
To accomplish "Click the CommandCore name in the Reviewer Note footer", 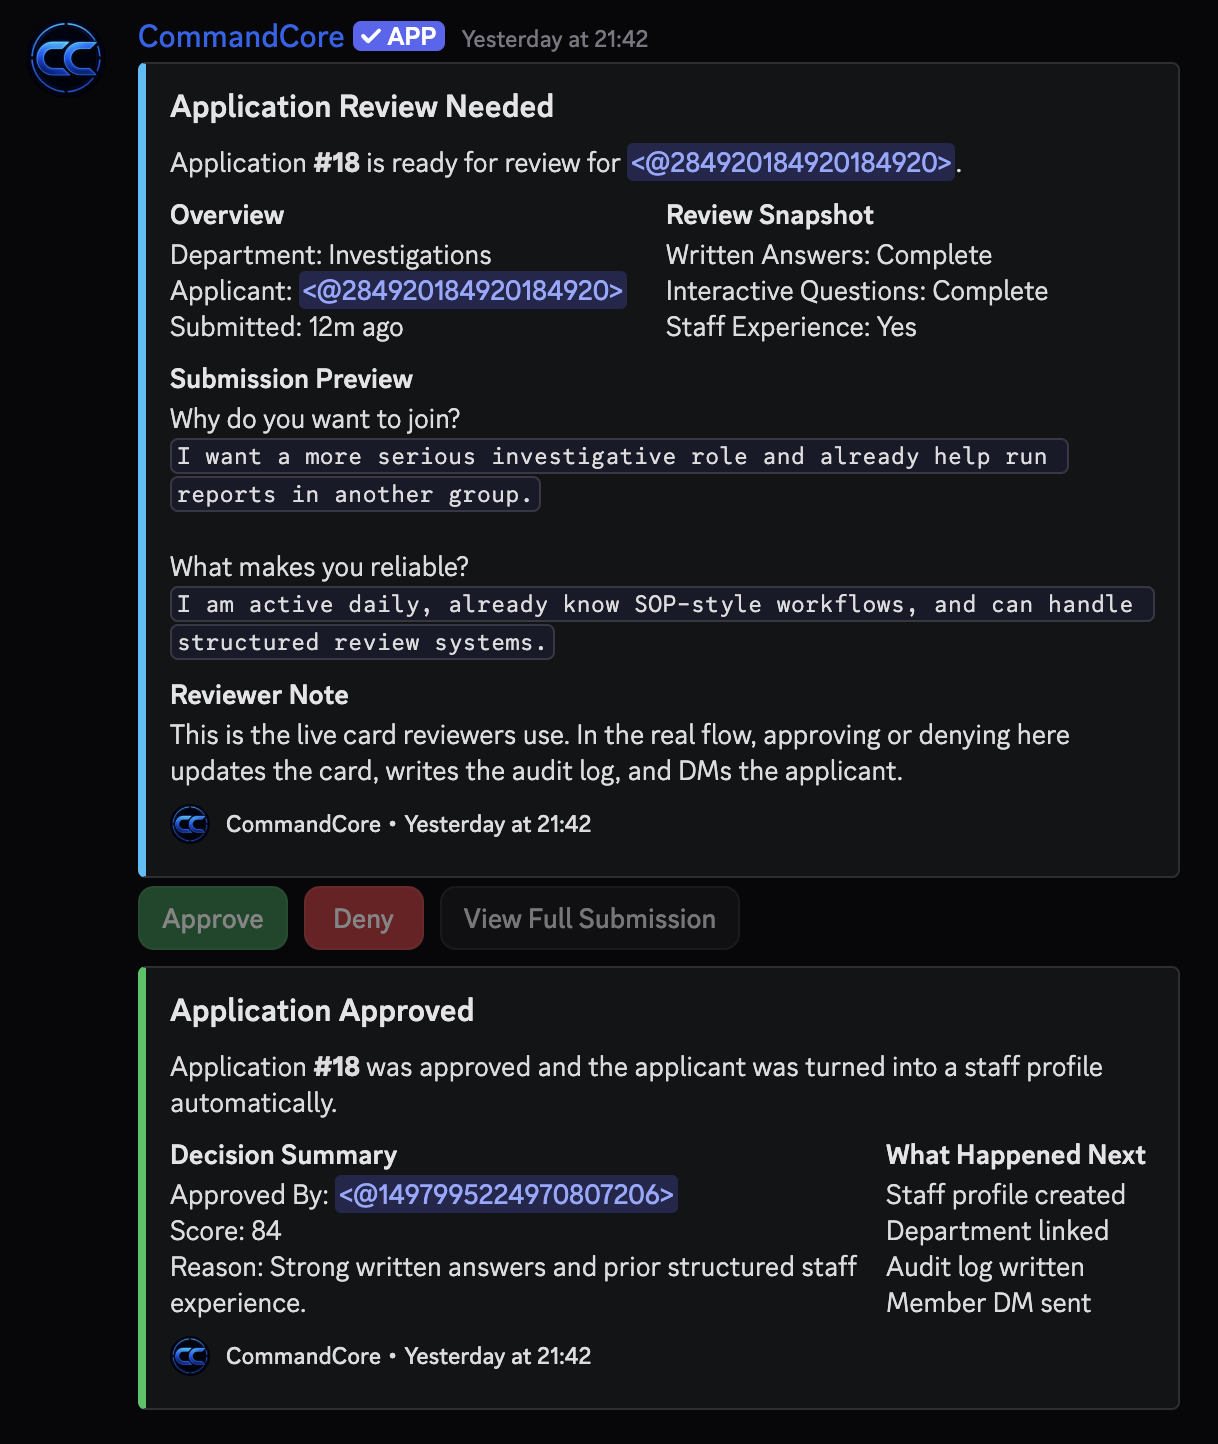I will coord(302,824).
